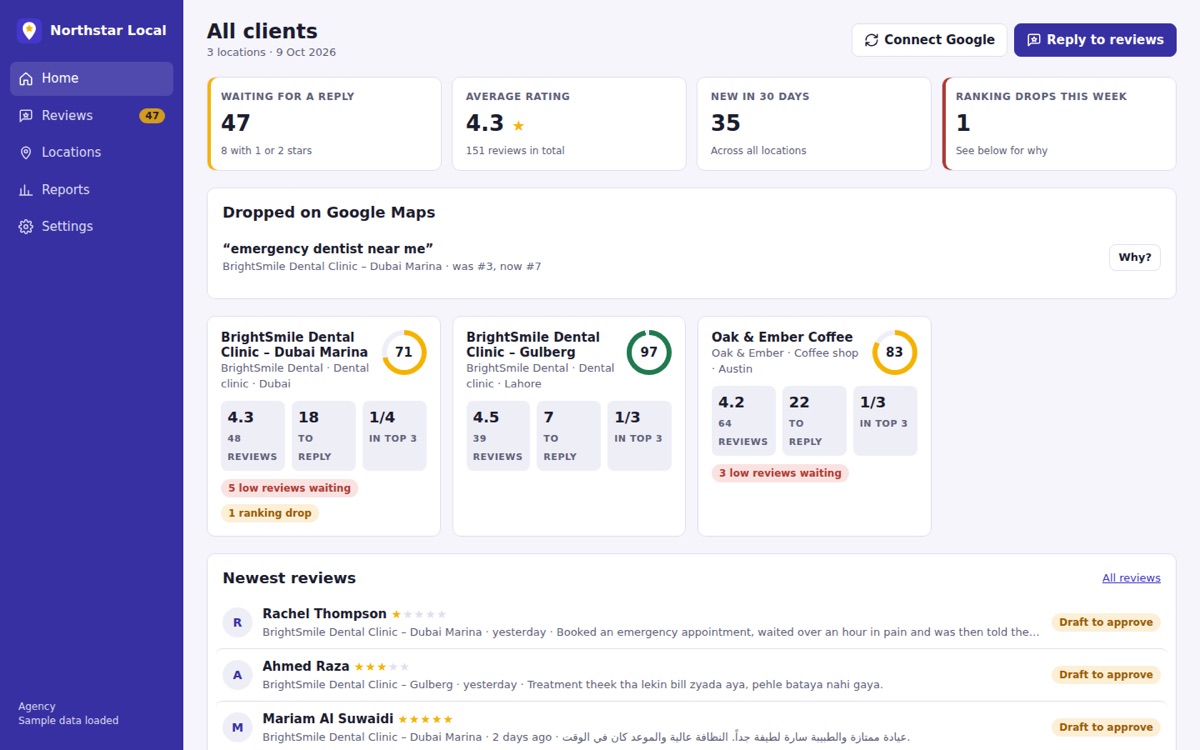Open the Oak & Ember Coffee card title
This screenshot has height=750, width=1200.
[782, 337]
